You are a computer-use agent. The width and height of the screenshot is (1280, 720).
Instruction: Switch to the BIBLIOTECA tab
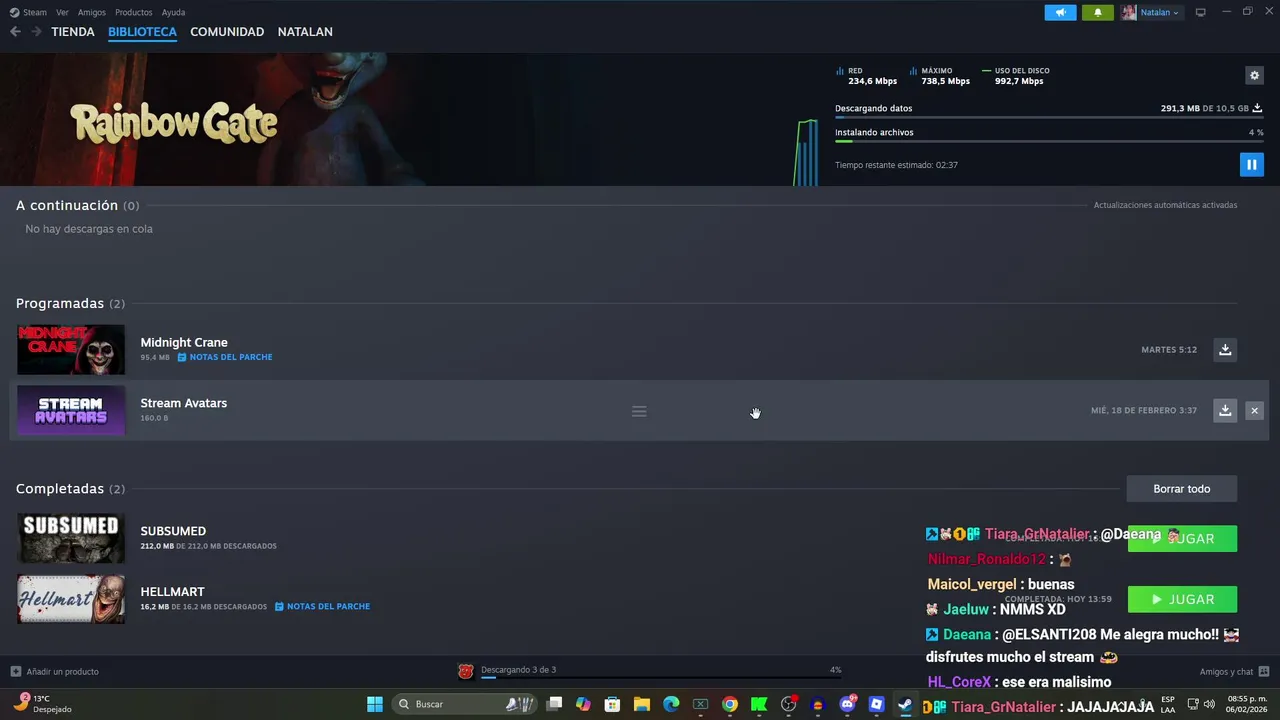click(x=142, y=32)
